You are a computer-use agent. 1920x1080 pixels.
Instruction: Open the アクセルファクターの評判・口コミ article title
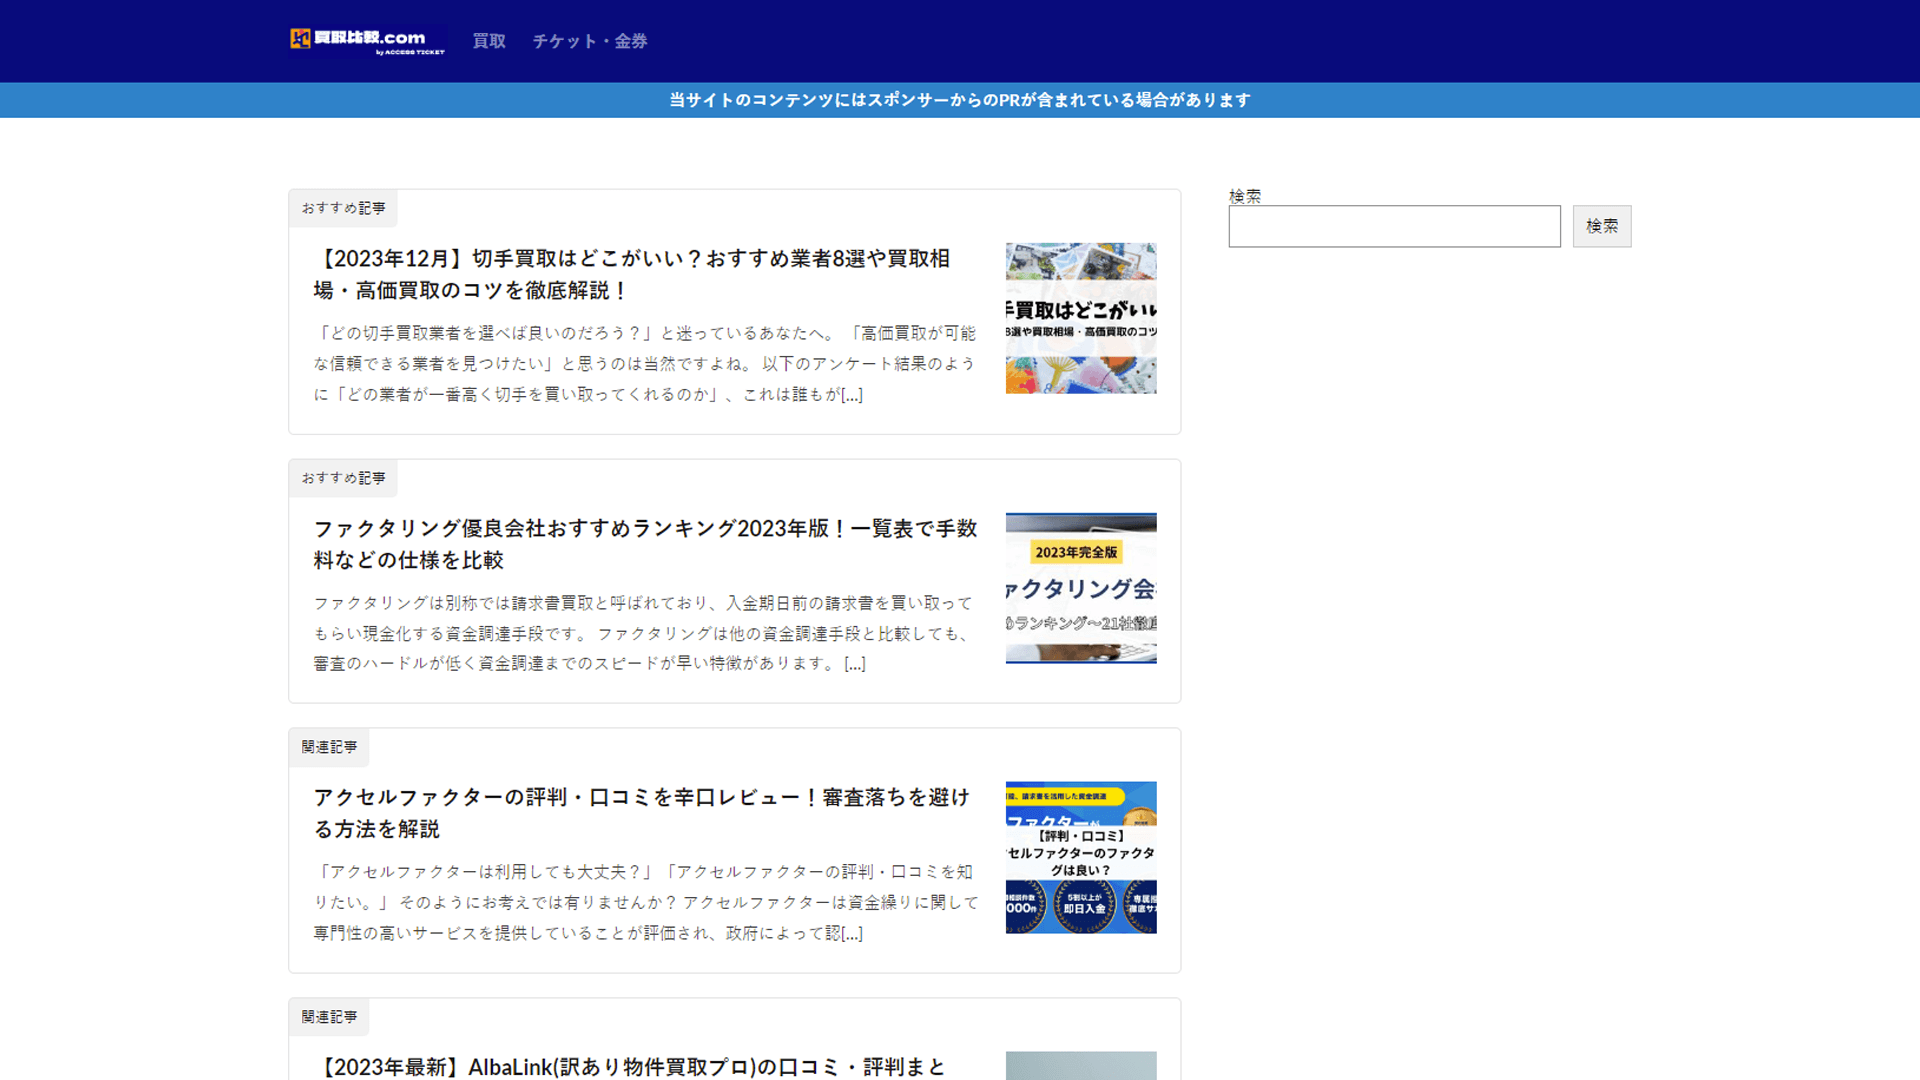point(642,813)
